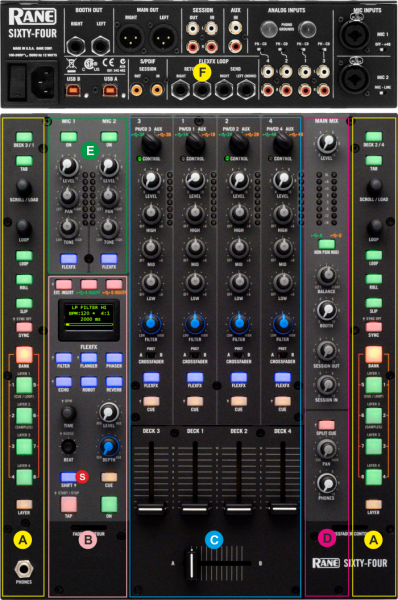Click the Deck 2/4 selector button
The height and width of the screenshot is (600, 398).
pos(374,137)
